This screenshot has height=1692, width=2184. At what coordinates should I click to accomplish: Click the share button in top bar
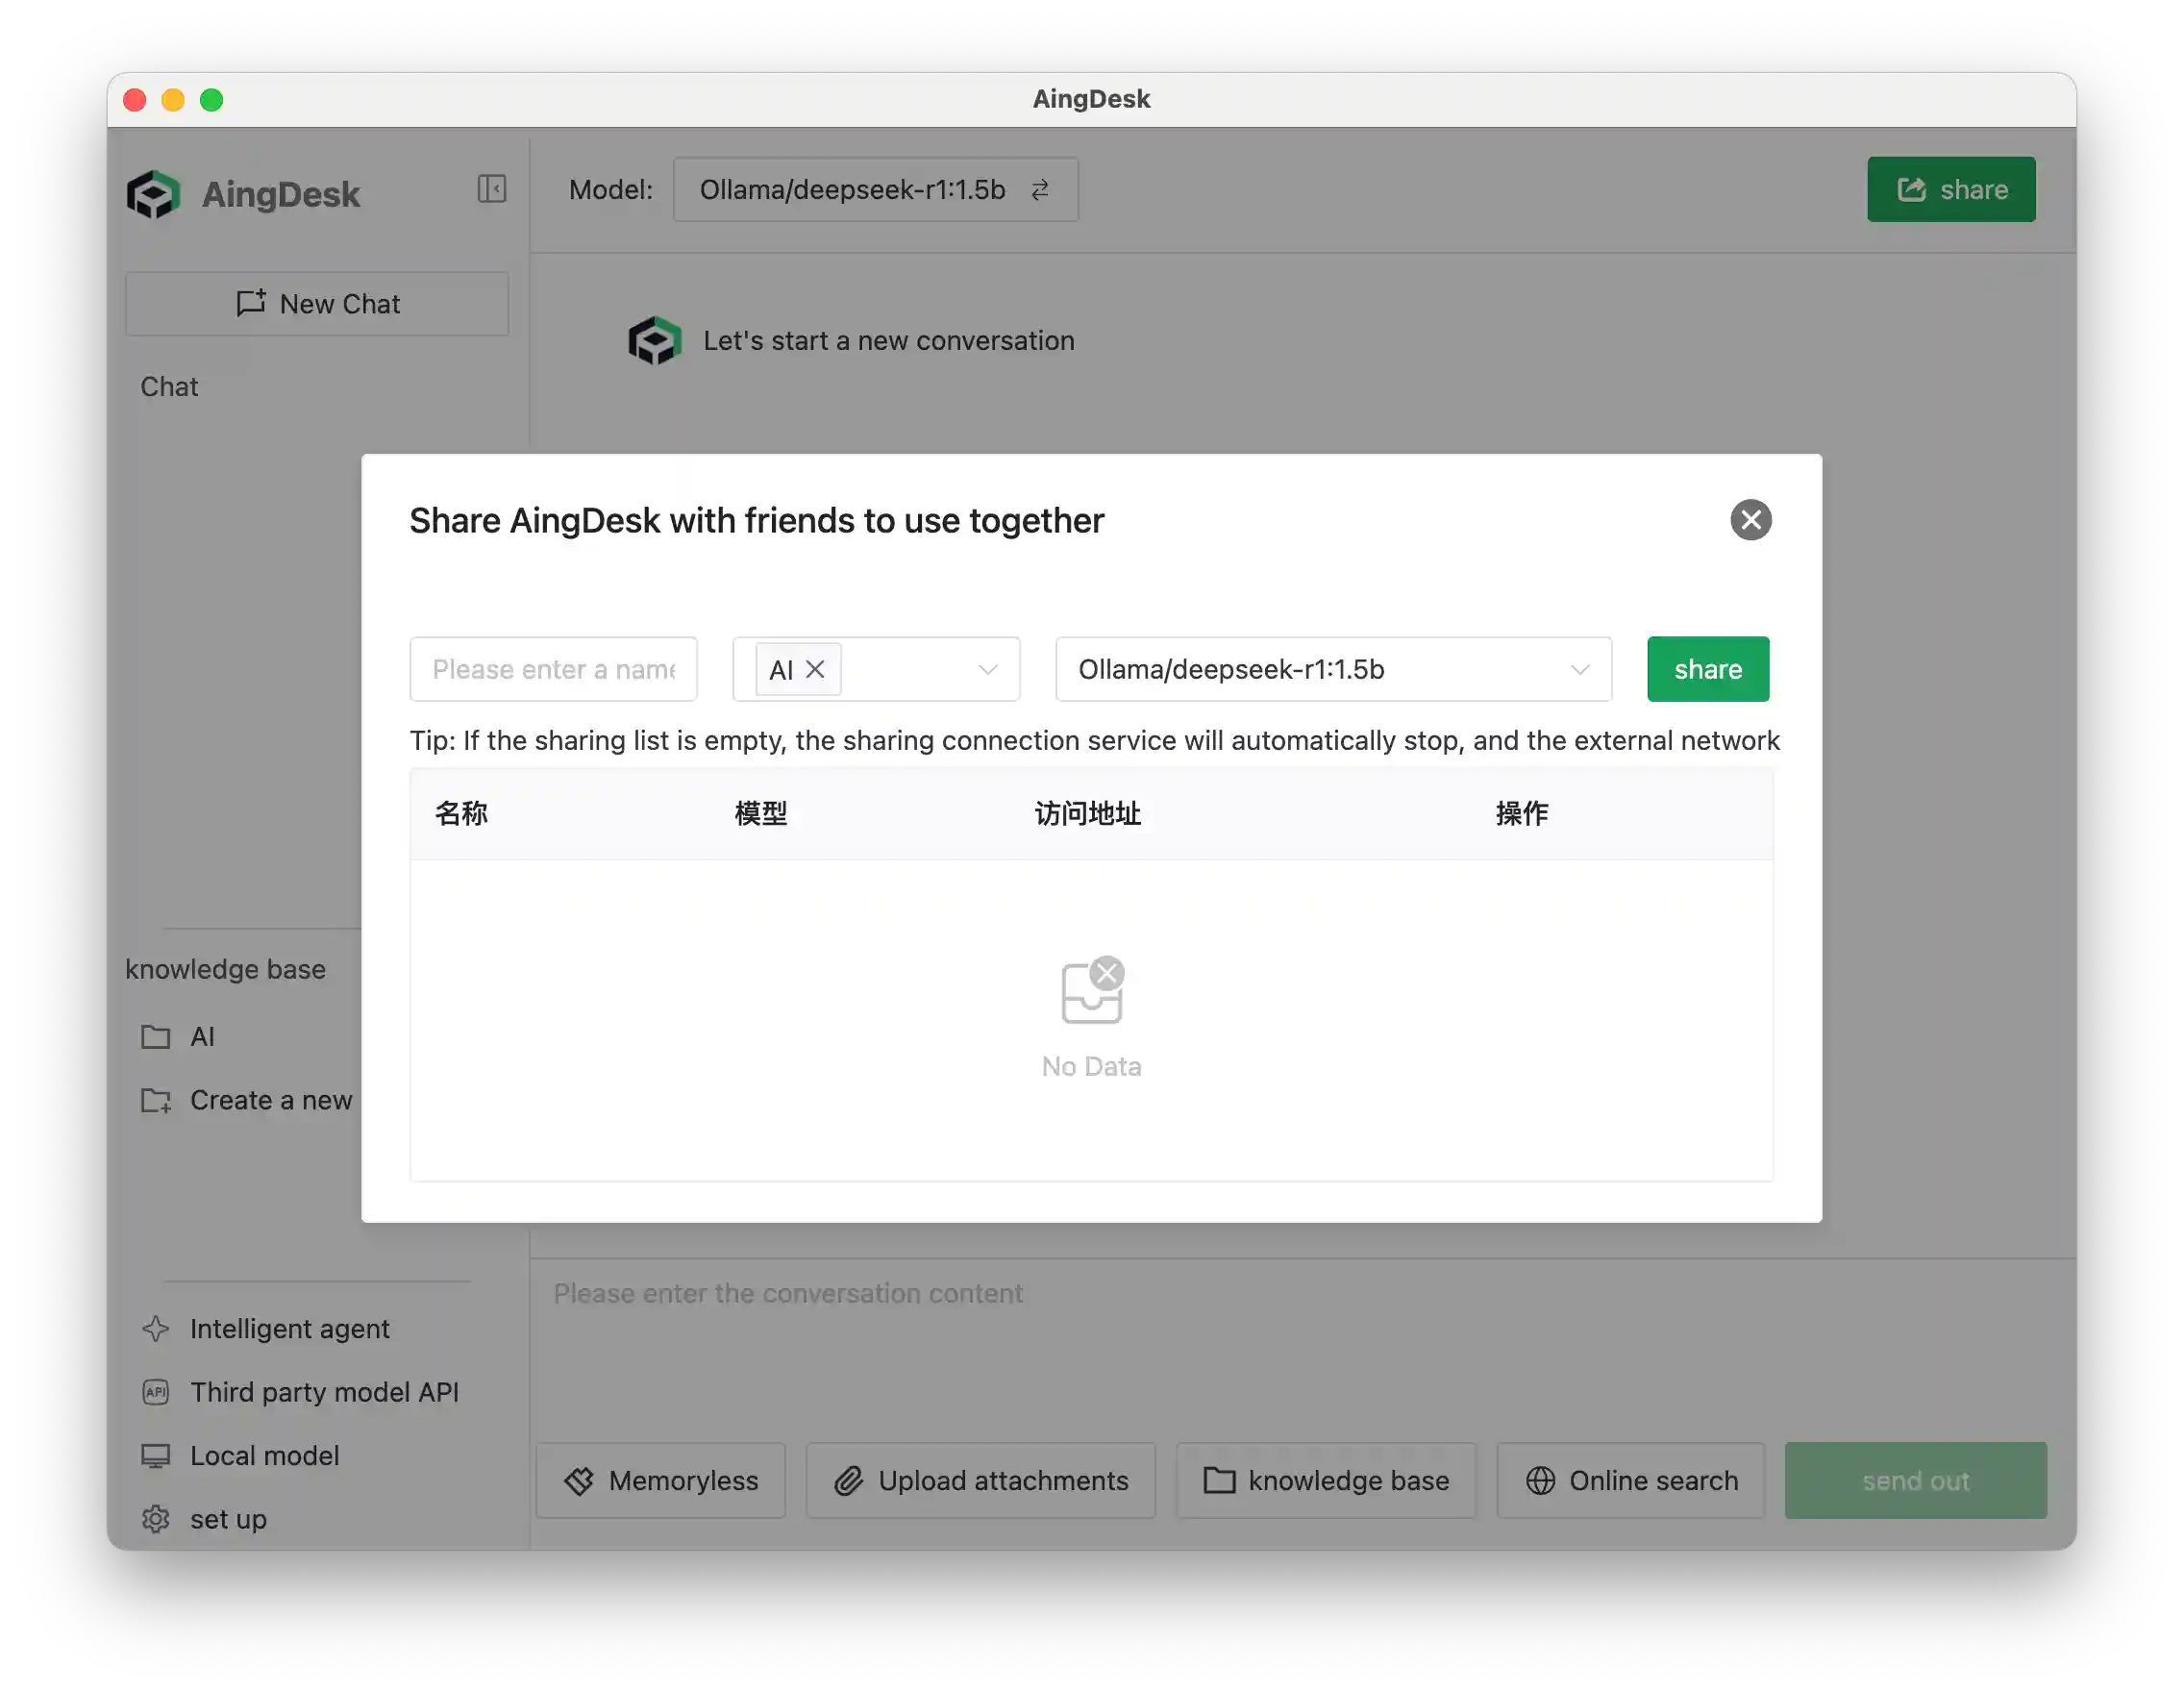pyautogui.click(x=1950, y=189)
